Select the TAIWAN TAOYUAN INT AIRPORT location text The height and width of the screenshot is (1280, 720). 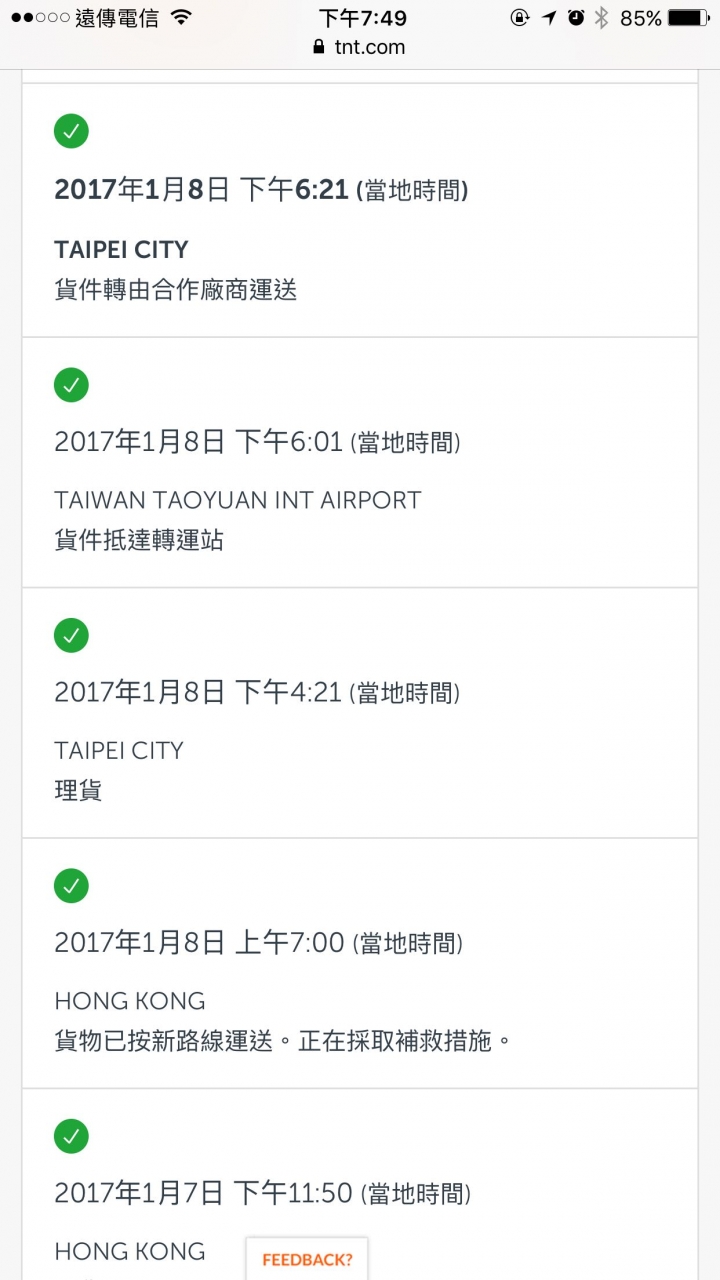(x=238, y=500)
